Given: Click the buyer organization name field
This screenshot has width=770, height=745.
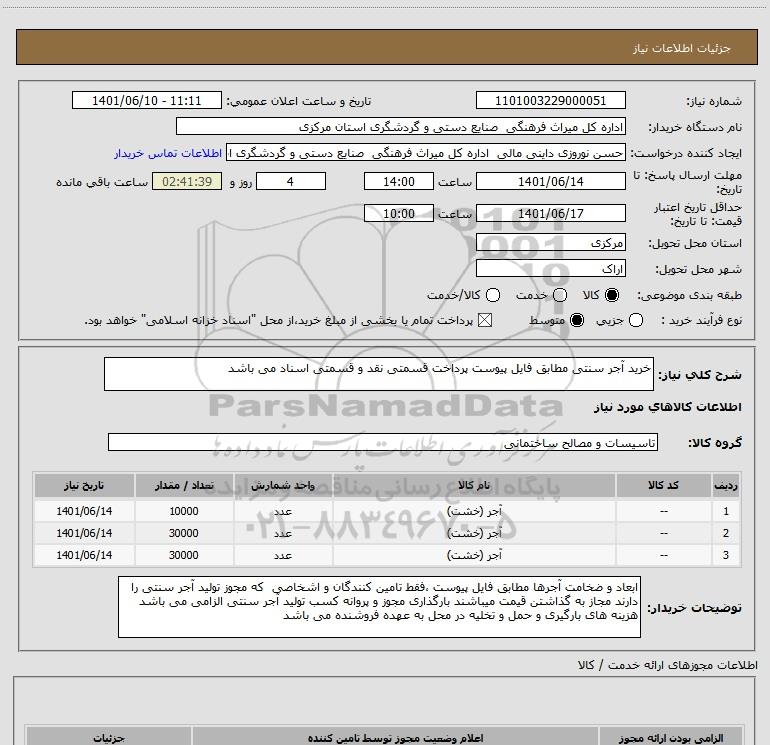Looking at the screenshot, I should [x=401, y=127].
